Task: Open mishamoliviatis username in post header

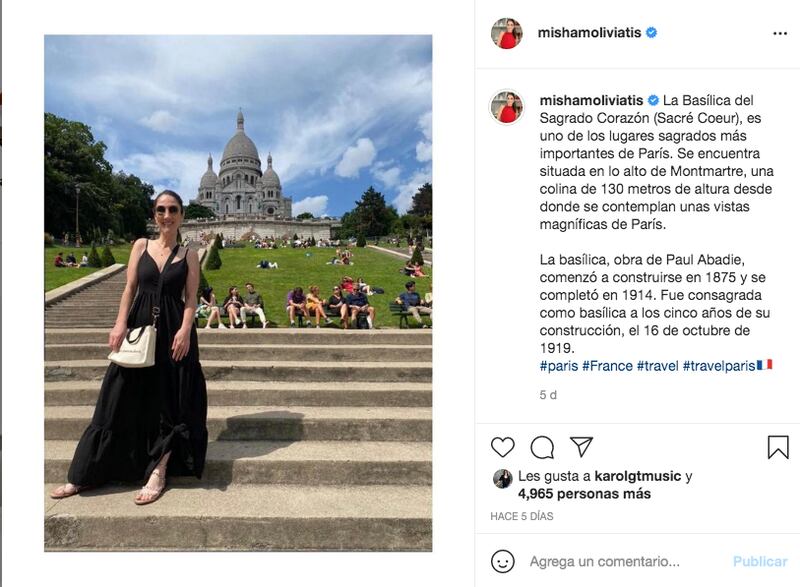Action: [x=589, y=33]
